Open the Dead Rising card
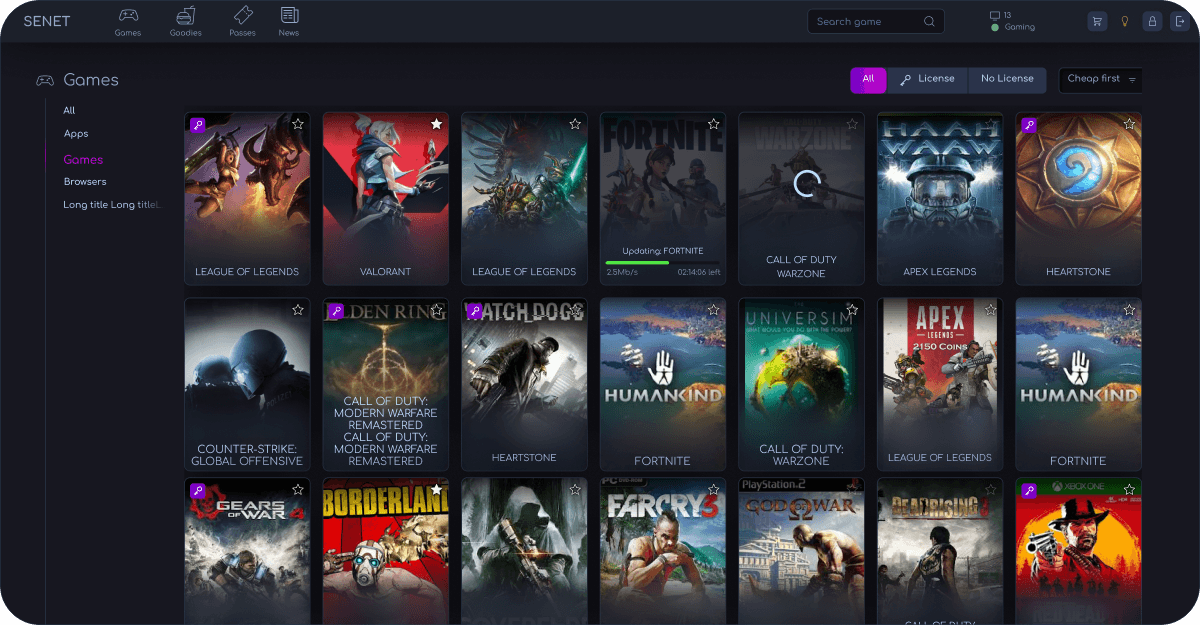This screenshot has width=1200, height=625. click(x=940, y=551)
